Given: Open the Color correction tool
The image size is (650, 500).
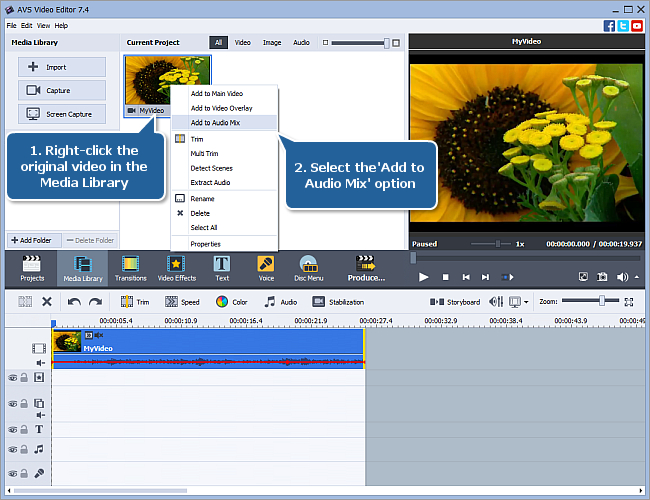Looking at the screenshot, I should point(231,302).
